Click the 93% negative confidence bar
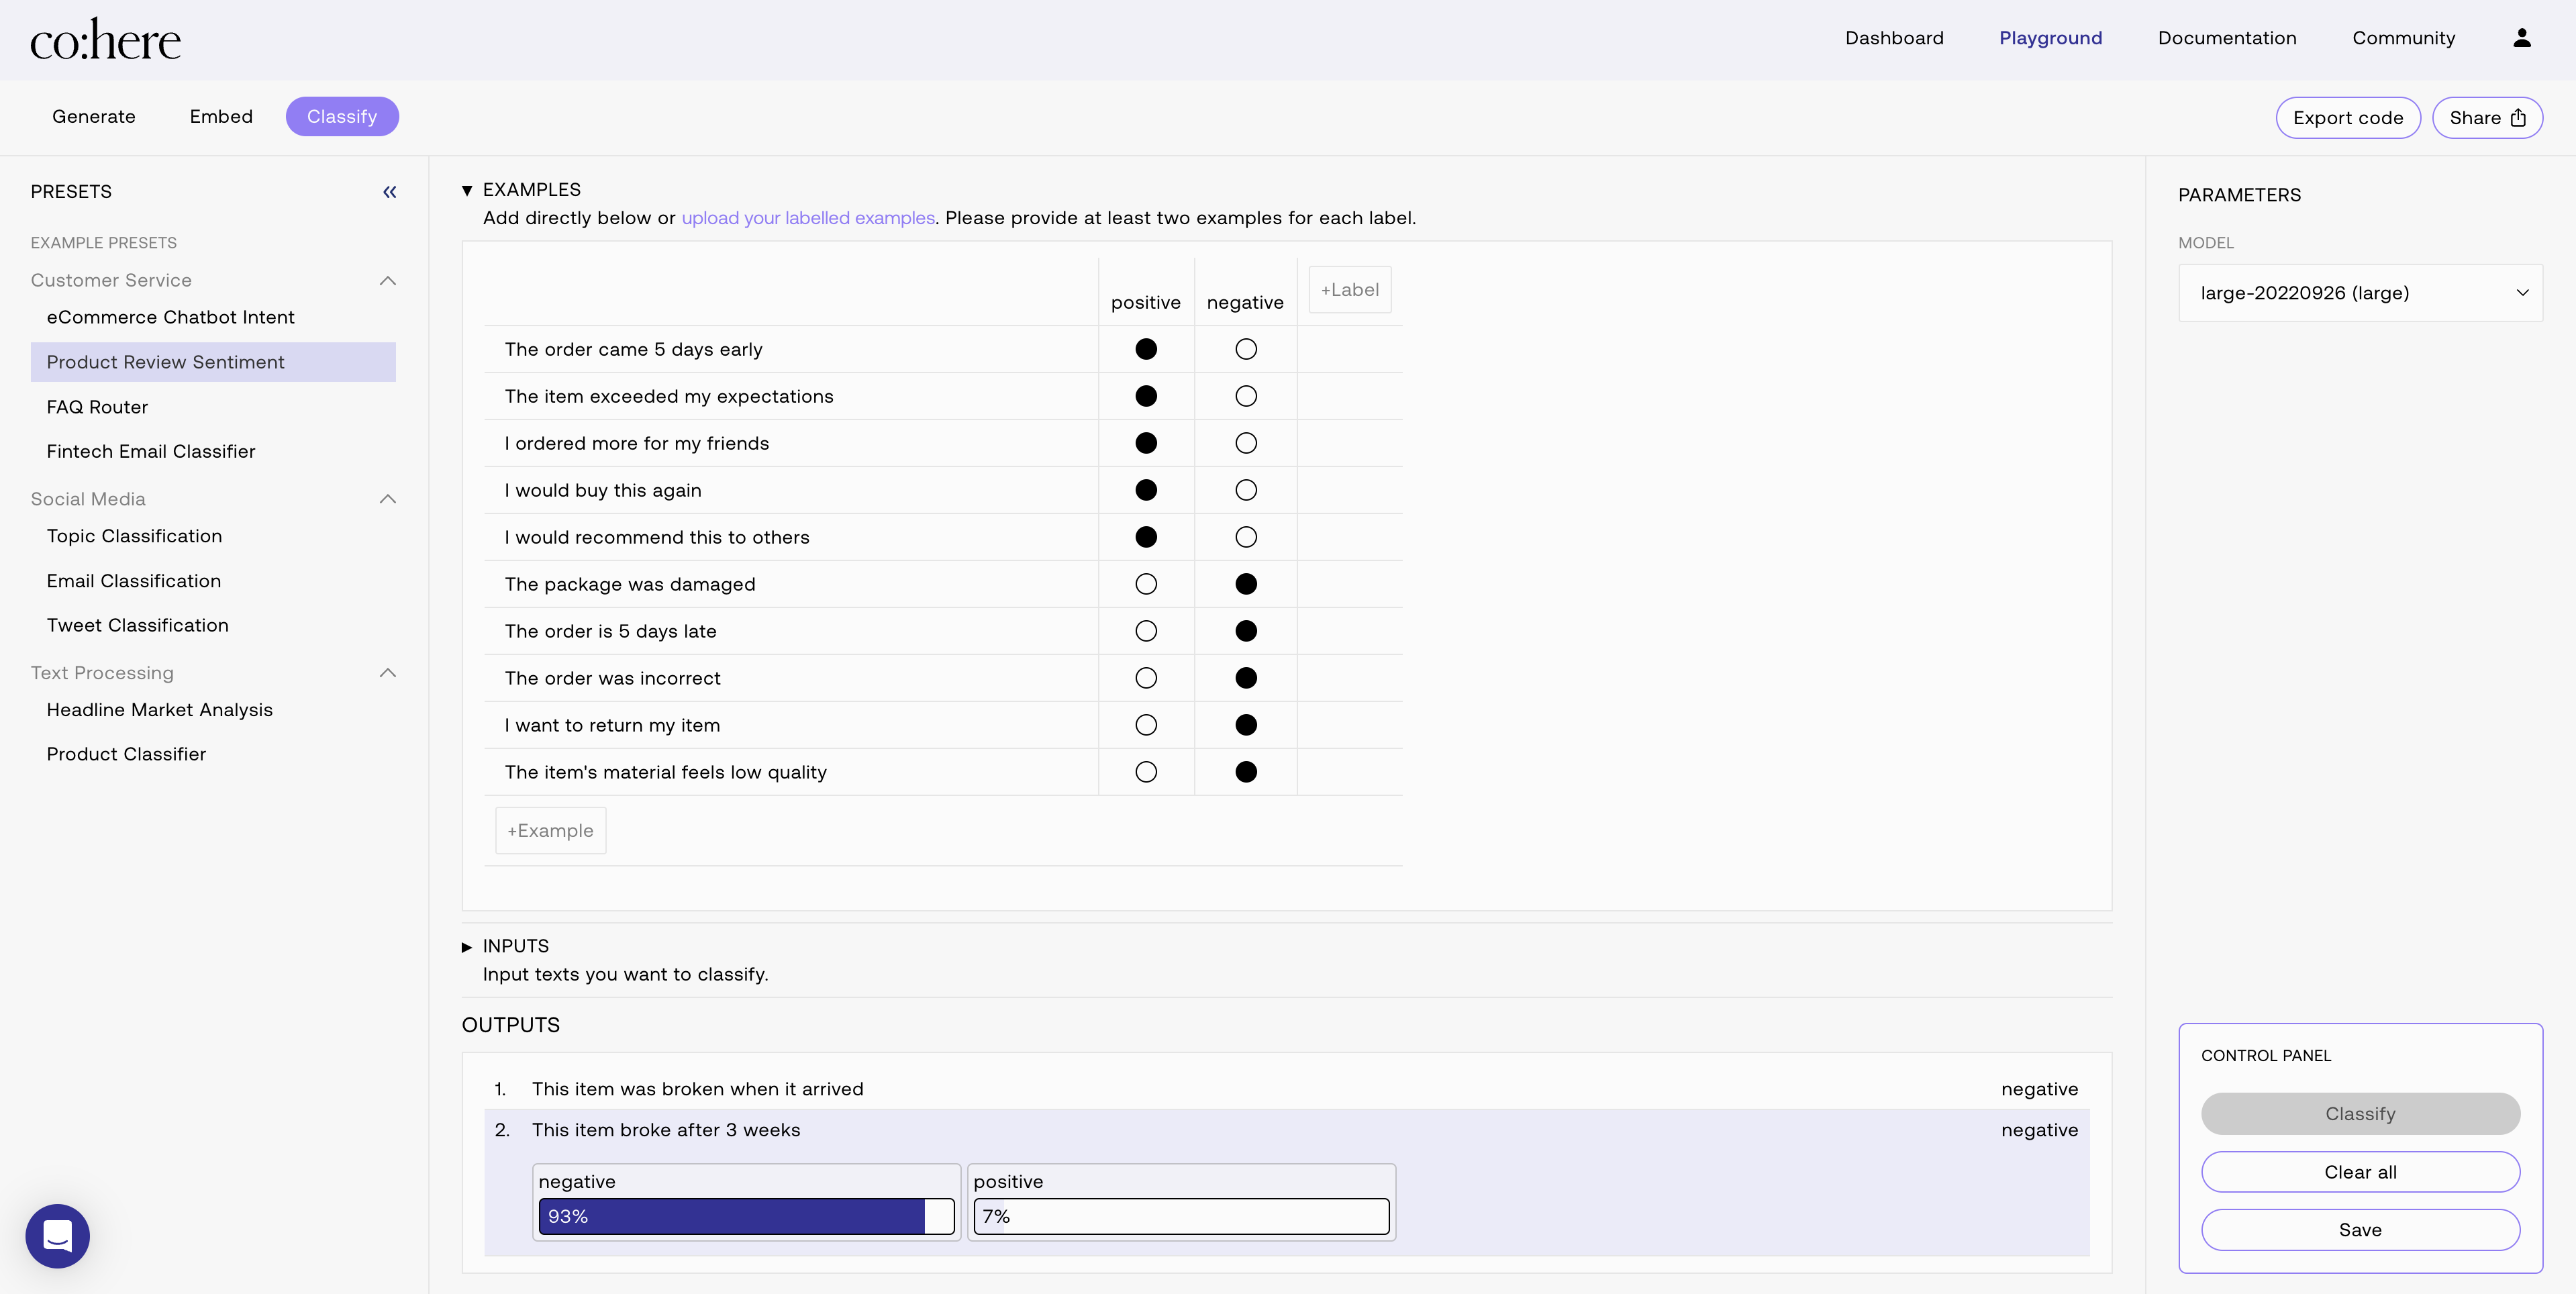Image resolution: width=2576 pixels, height=1294 pixels. [745, 1216]
